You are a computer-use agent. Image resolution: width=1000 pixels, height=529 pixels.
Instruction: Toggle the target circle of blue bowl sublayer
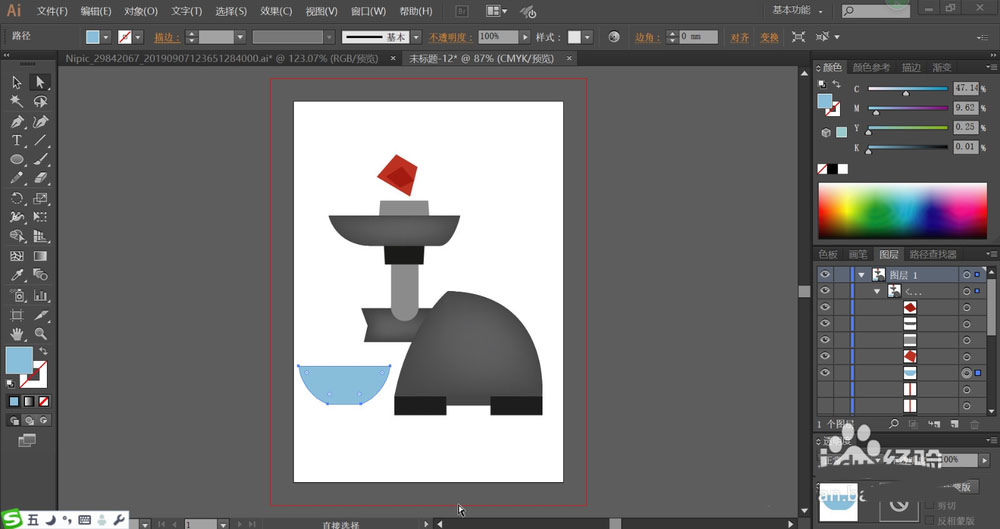(x=967, y=373)
